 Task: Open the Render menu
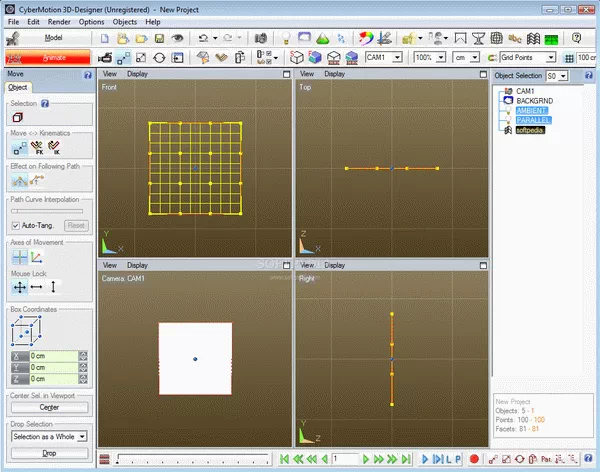coord(58,21)
